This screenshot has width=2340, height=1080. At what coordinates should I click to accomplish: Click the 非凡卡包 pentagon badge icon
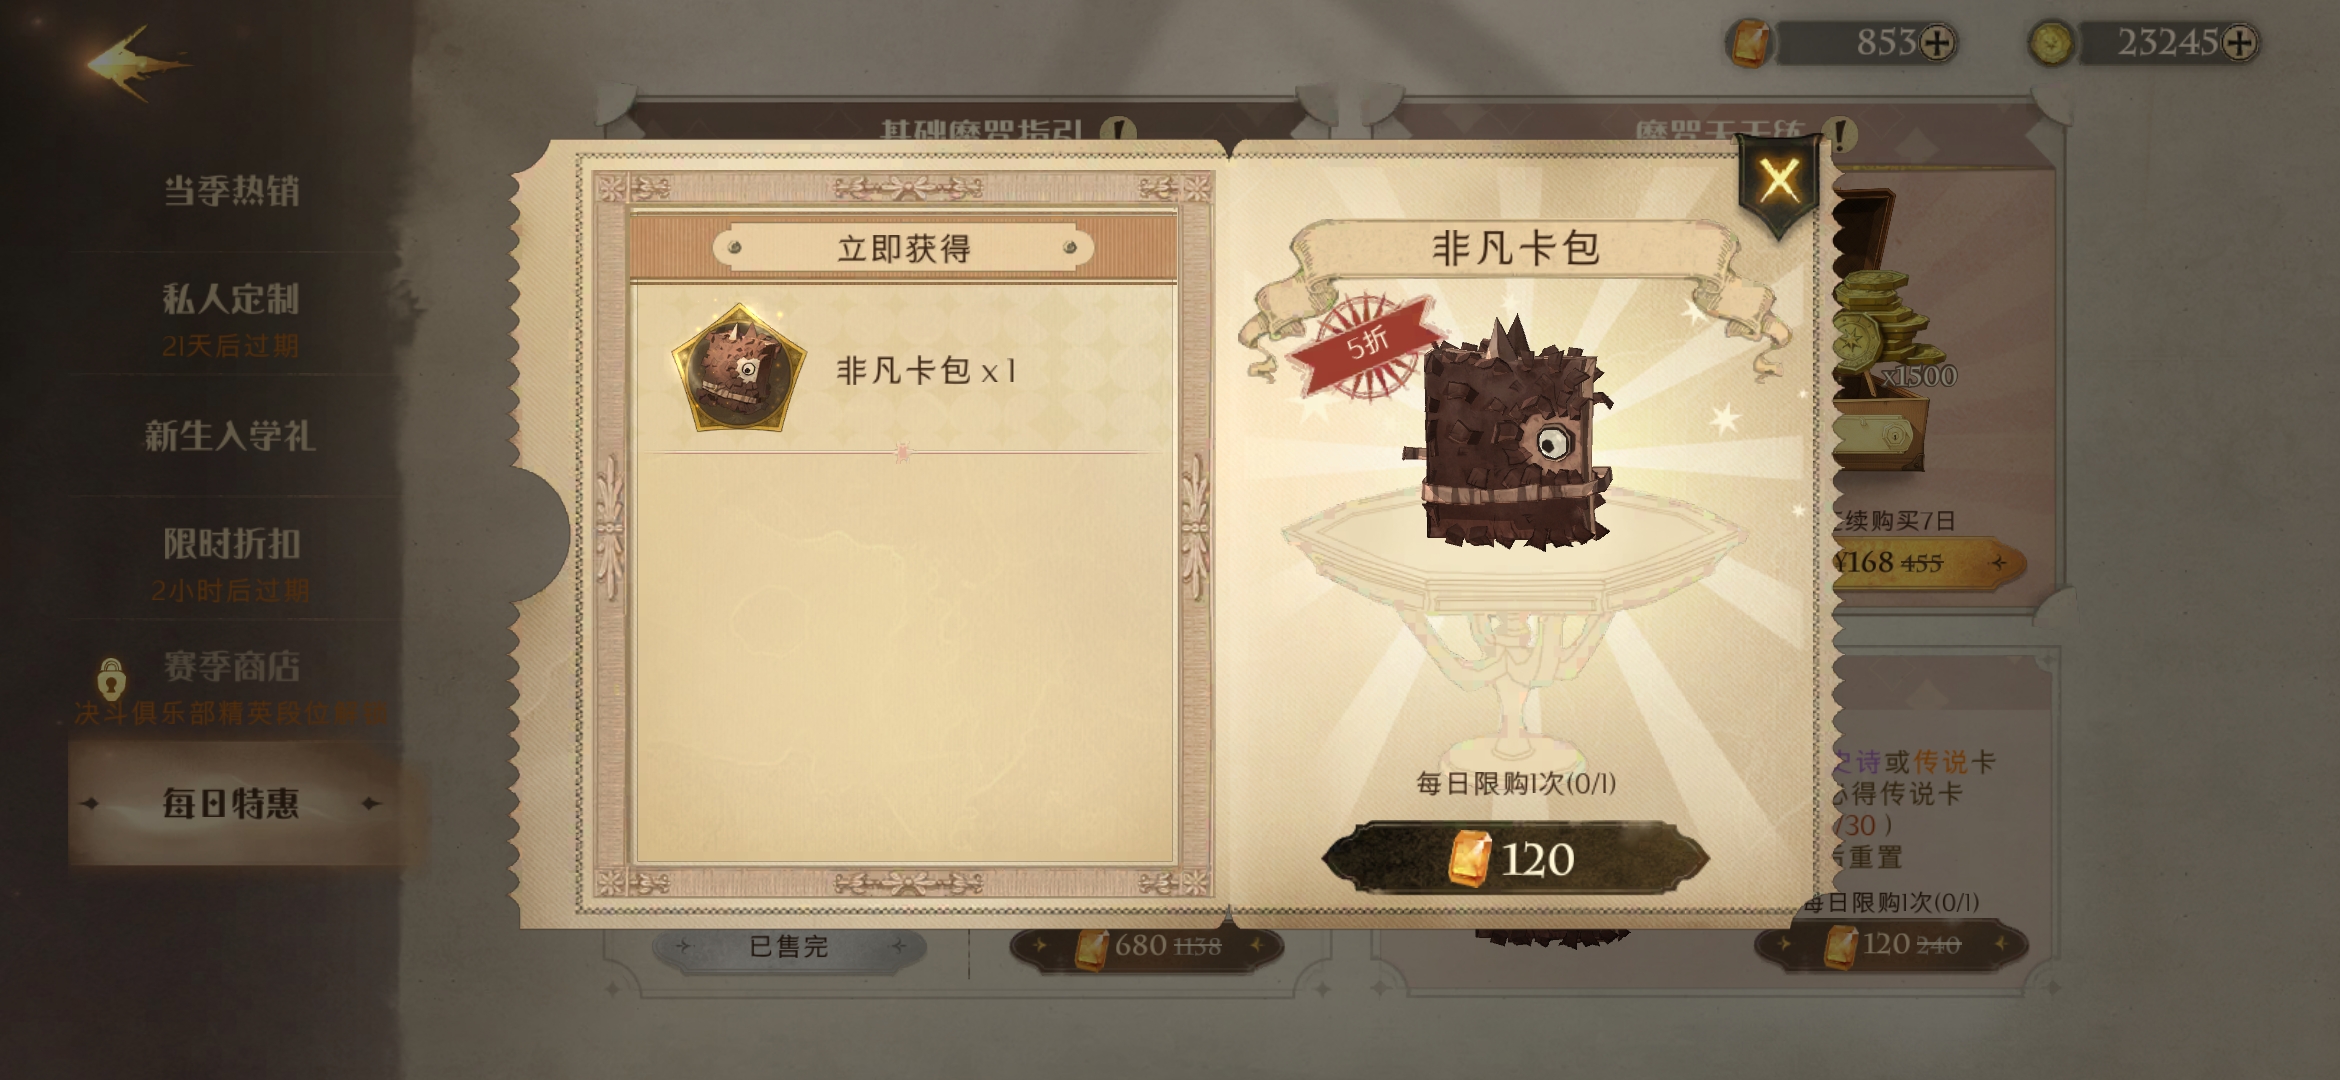(739, 369)
